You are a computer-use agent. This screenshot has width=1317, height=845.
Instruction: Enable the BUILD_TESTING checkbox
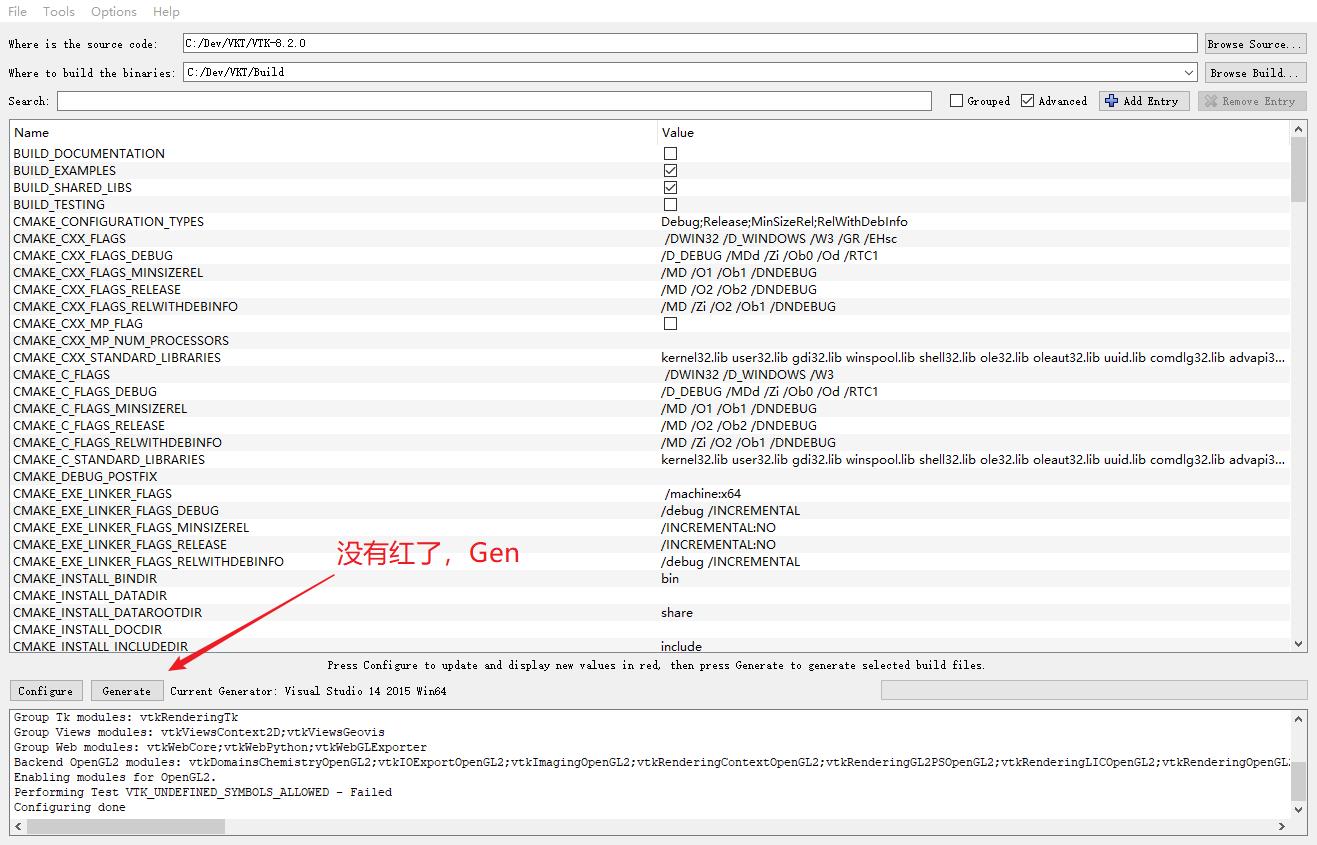tap(670, 204)
